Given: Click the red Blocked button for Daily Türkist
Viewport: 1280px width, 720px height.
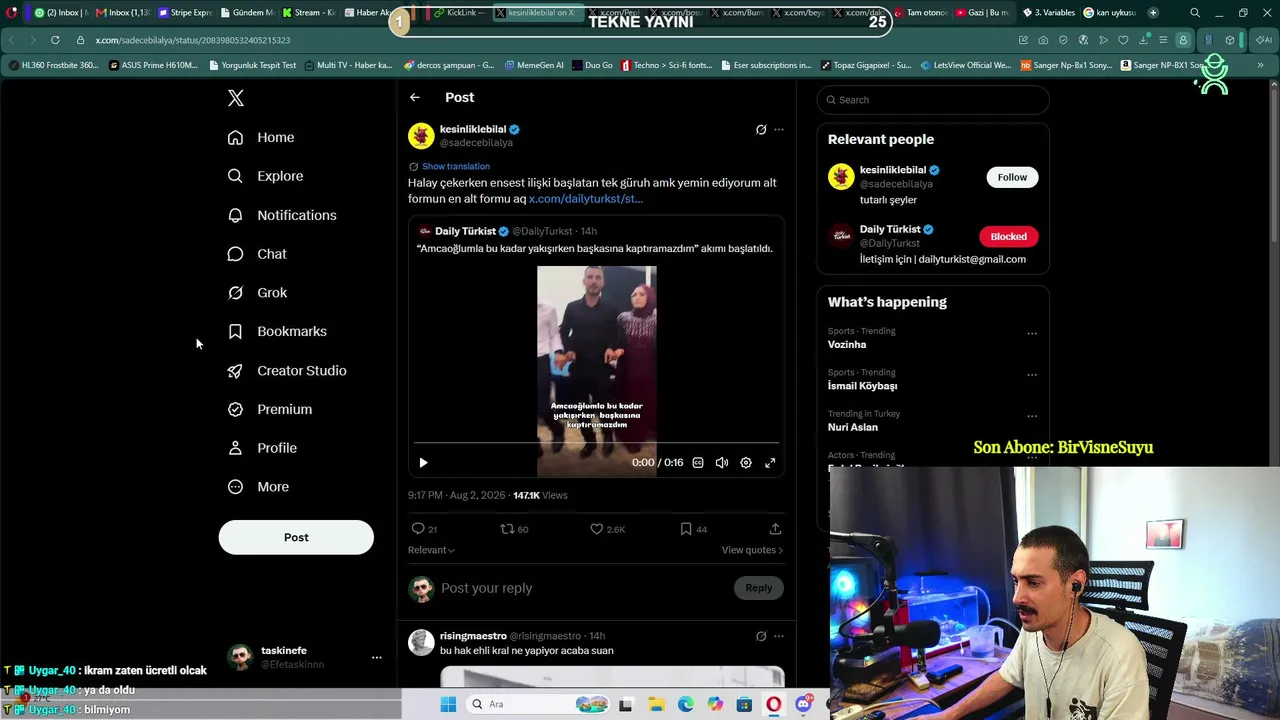Looking at the screenshot, I should click(1008, 236).
